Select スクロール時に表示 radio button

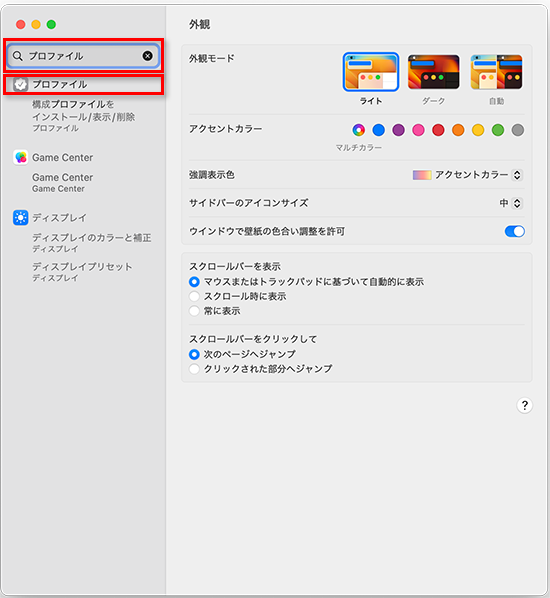click(194, 296)
